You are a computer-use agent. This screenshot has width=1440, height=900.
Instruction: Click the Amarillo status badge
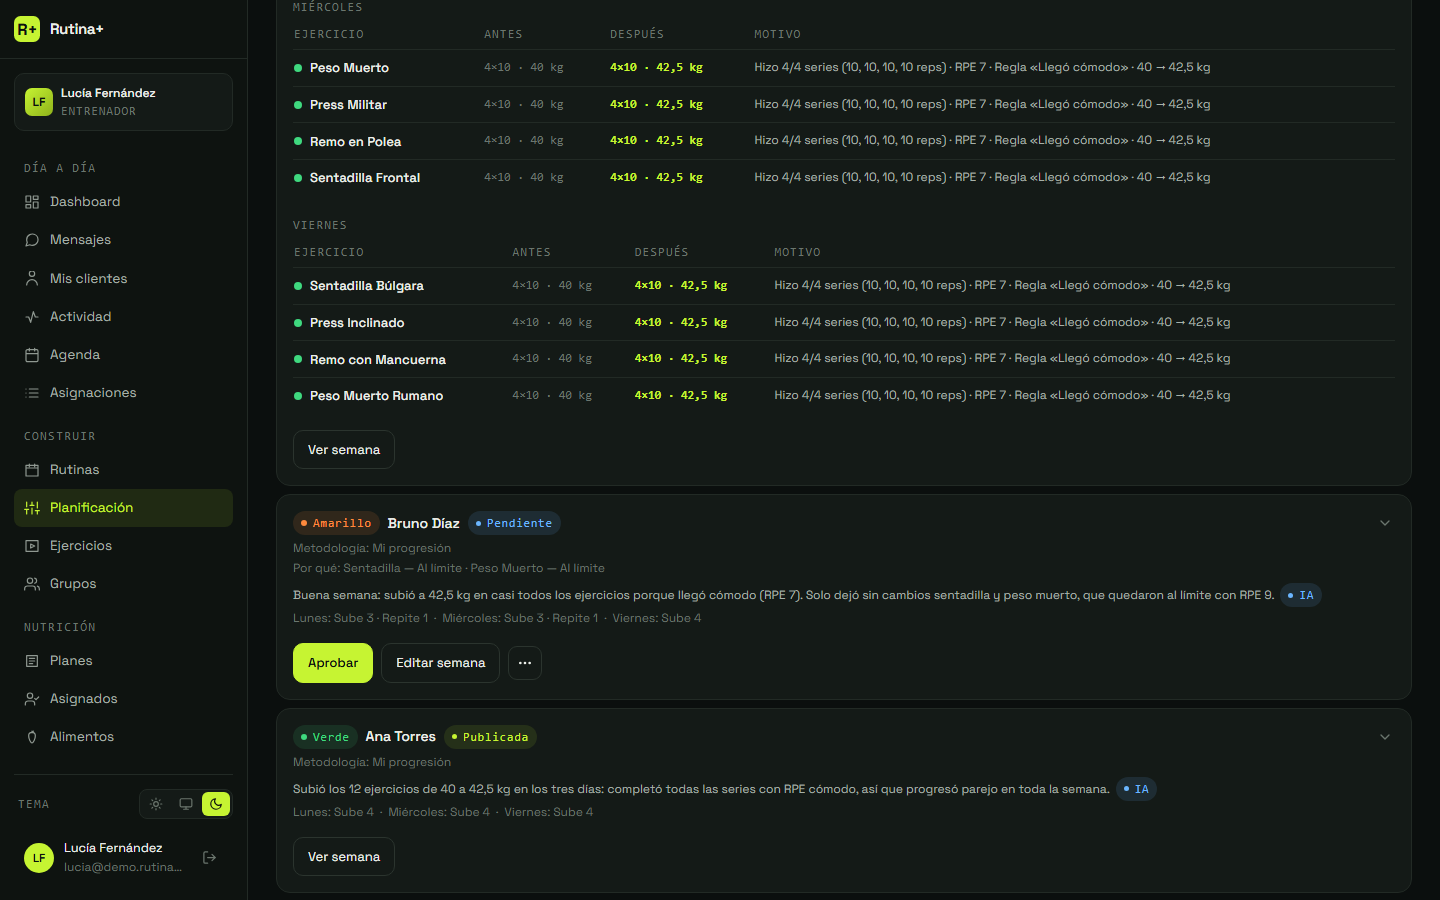336,523
